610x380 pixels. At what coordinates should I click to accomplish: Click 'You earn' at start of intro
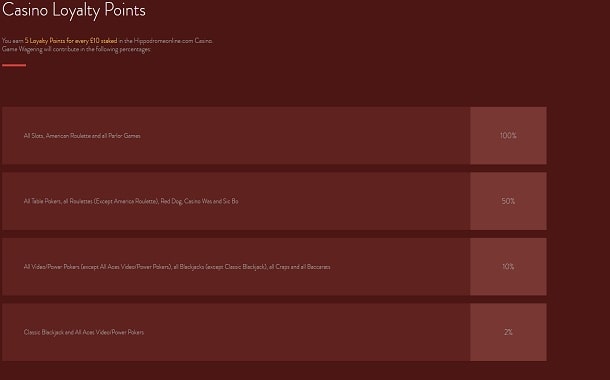(x=12, y=40)
